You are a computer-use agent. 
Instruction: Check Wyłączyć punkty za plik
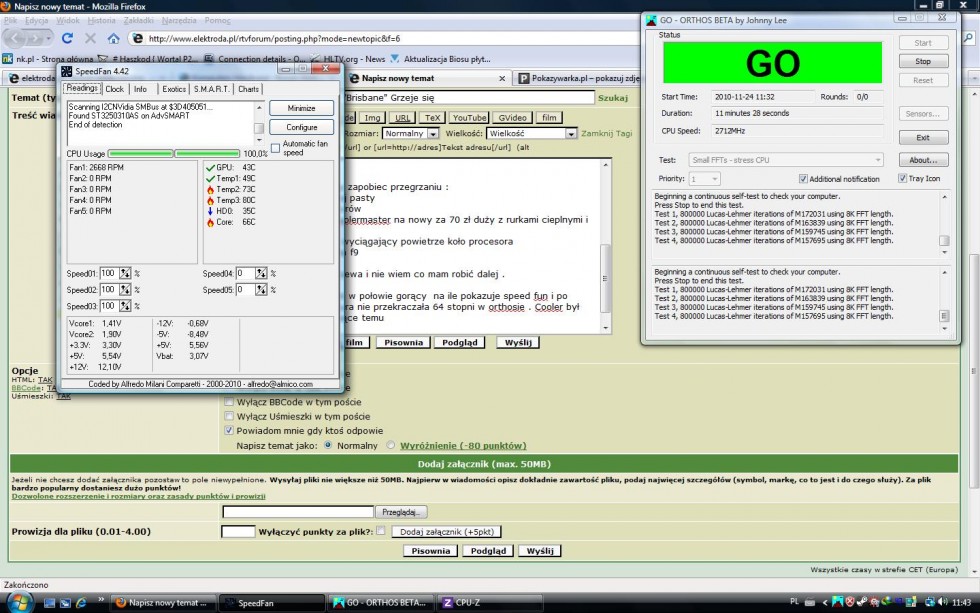(x=381, y=531)
